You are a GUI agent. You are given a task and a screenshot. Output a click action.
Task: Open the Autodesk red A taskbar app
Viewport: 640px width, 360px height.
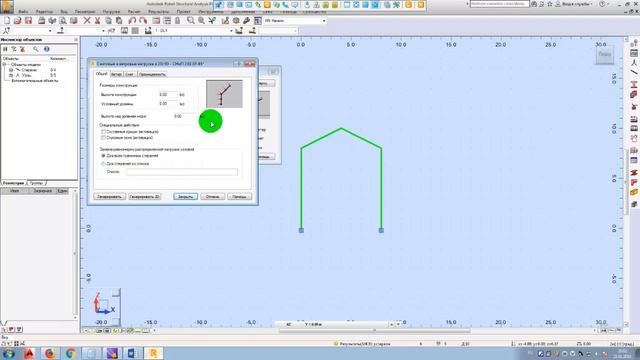point(29,353)
